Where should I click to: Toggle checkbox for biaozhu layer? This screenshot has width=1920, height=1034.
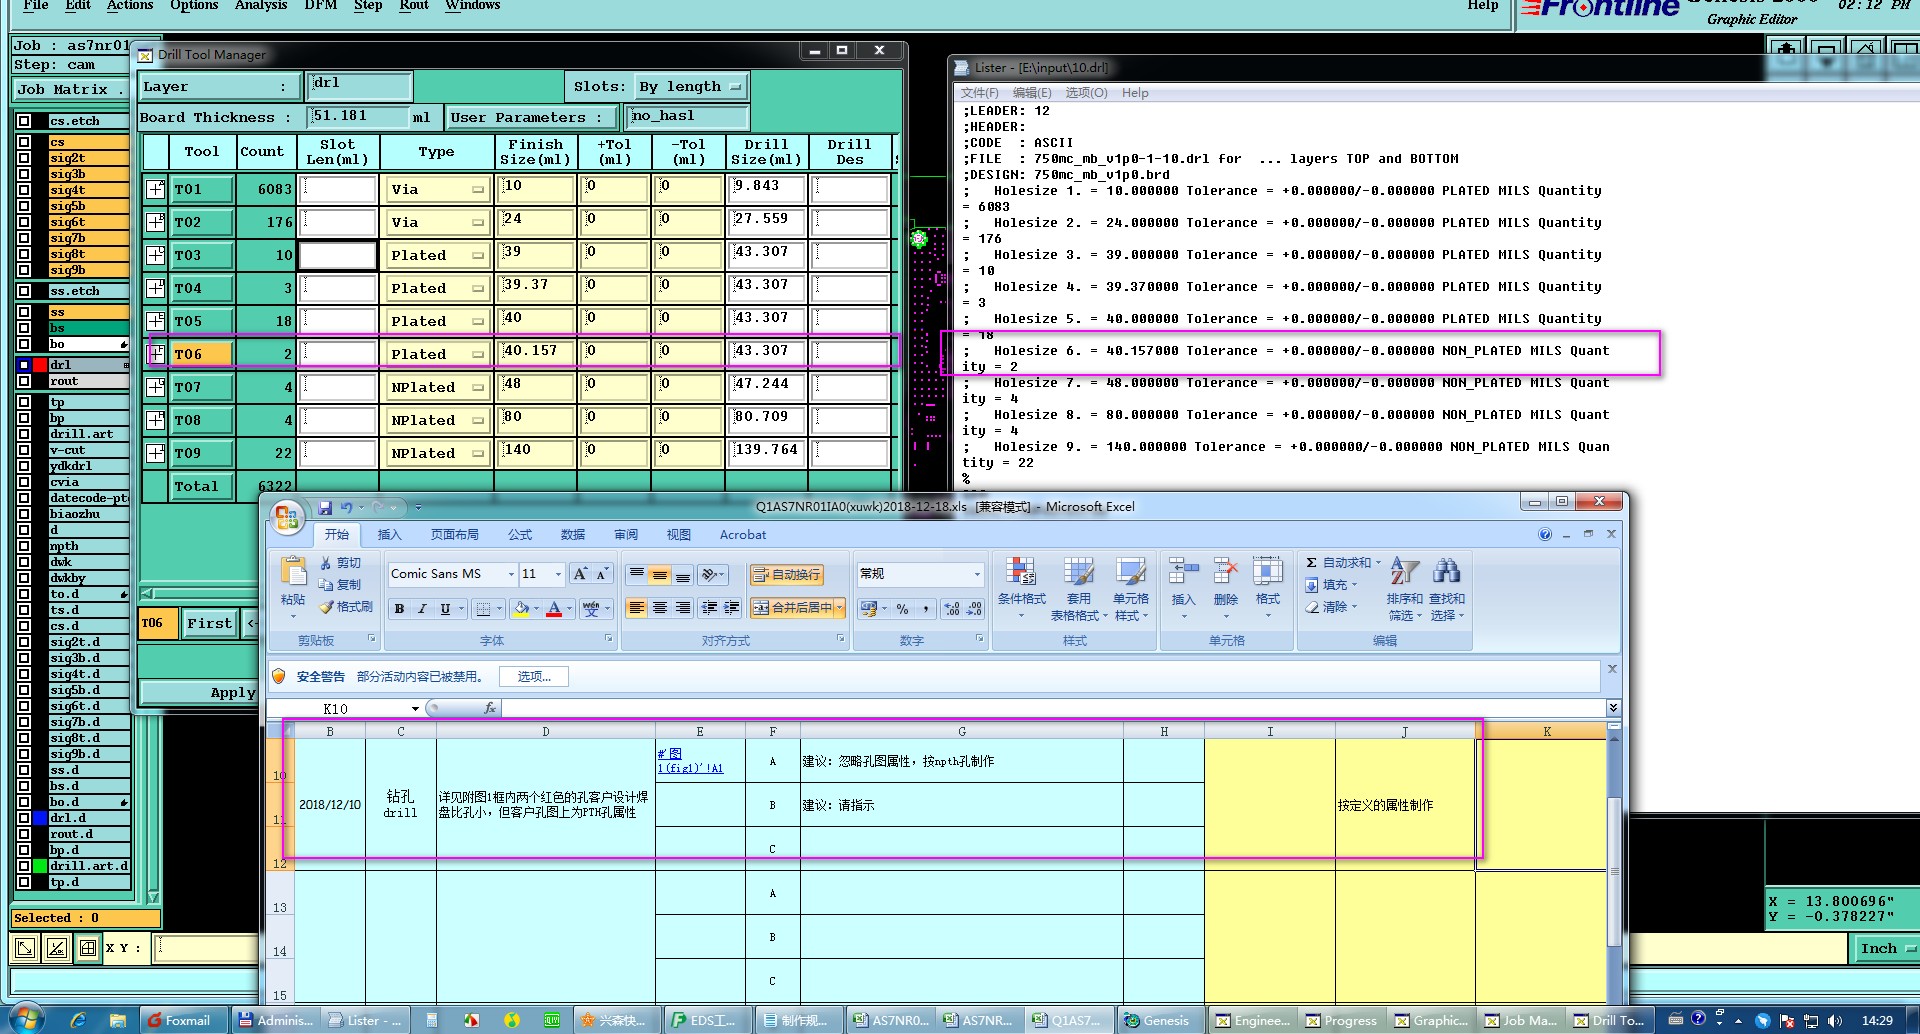coord(24,514)
